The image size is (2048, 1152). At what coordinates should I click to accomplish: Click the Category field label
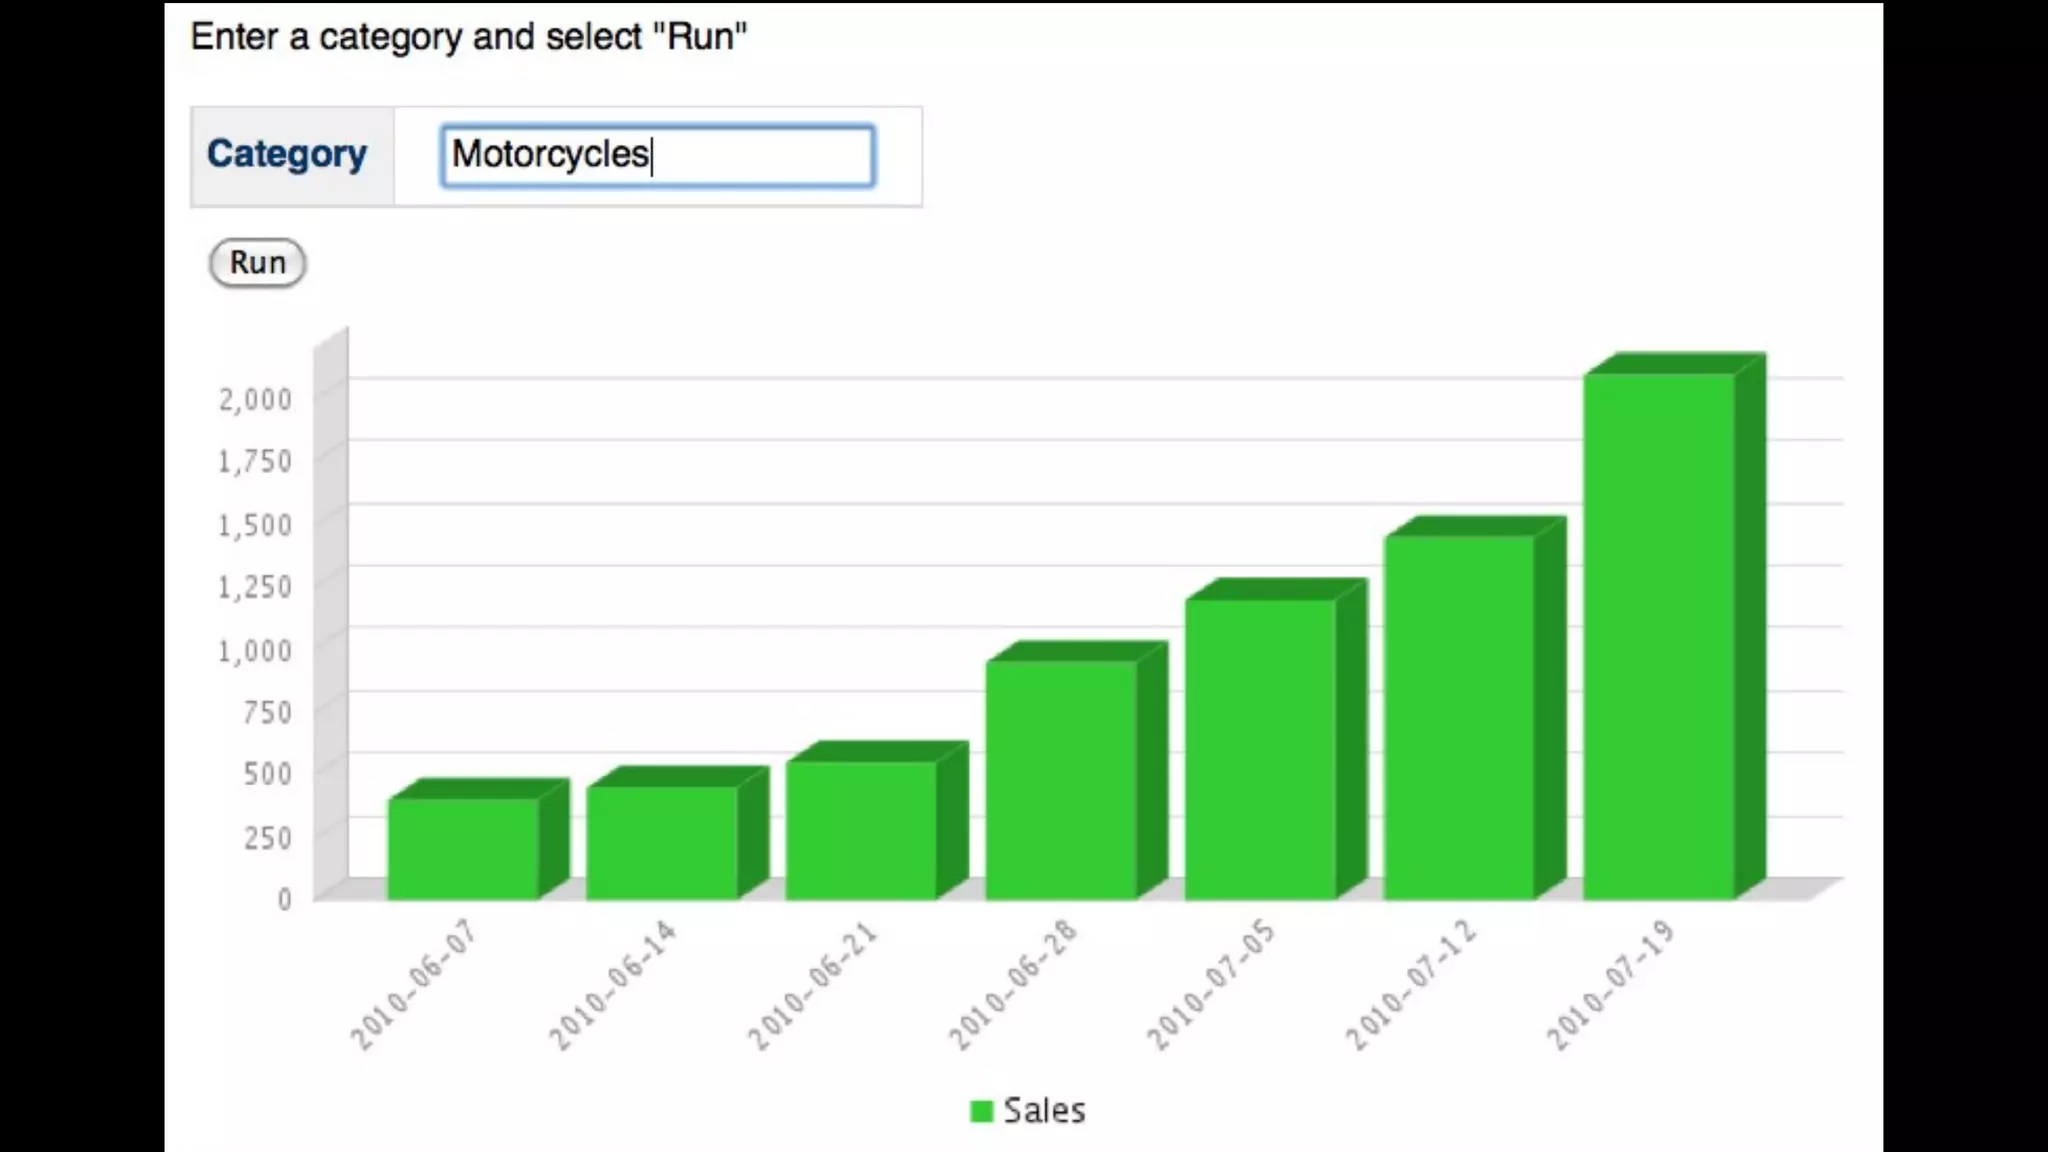point(287,154)
